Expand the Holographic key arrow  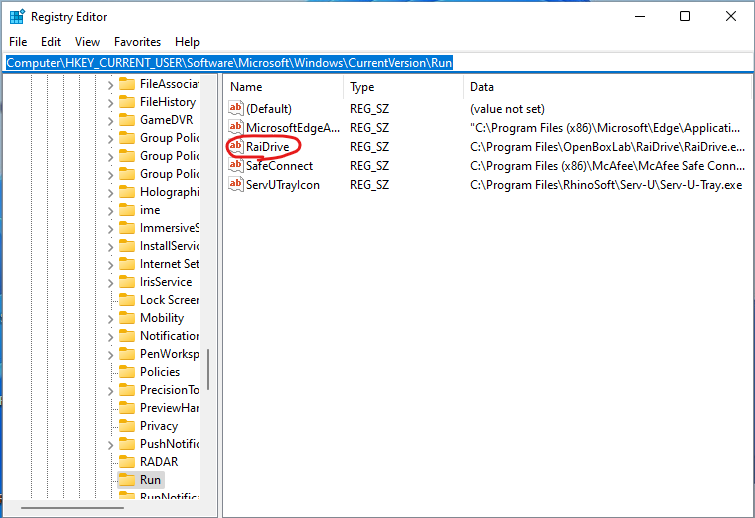110,192
